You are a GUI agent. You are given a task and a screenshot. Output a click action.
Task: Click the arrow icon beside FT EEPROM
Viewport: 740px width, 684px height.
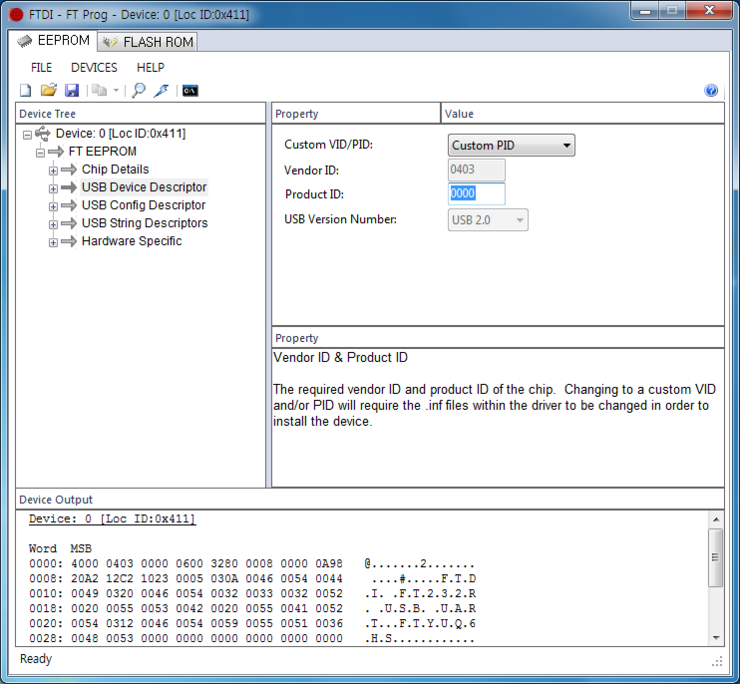[56, 152]
